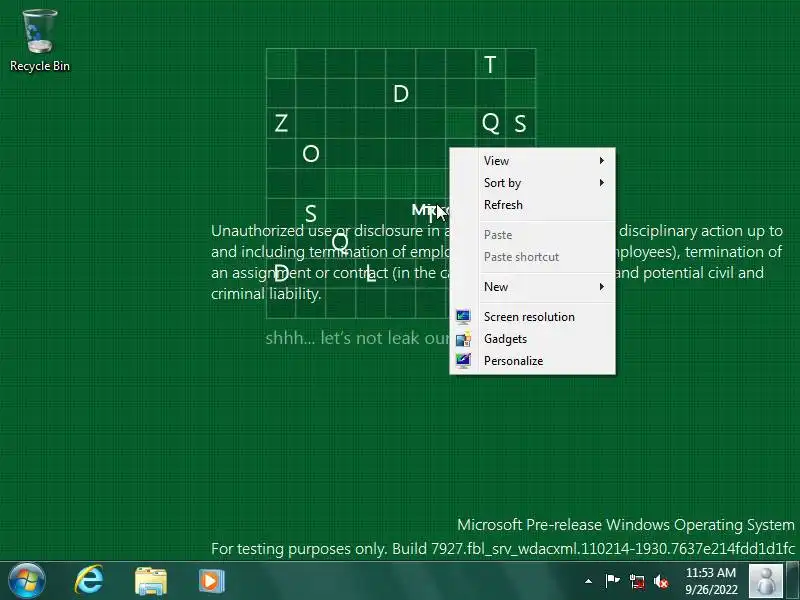Select Personalize in the context menu

[x=533, y=361]
